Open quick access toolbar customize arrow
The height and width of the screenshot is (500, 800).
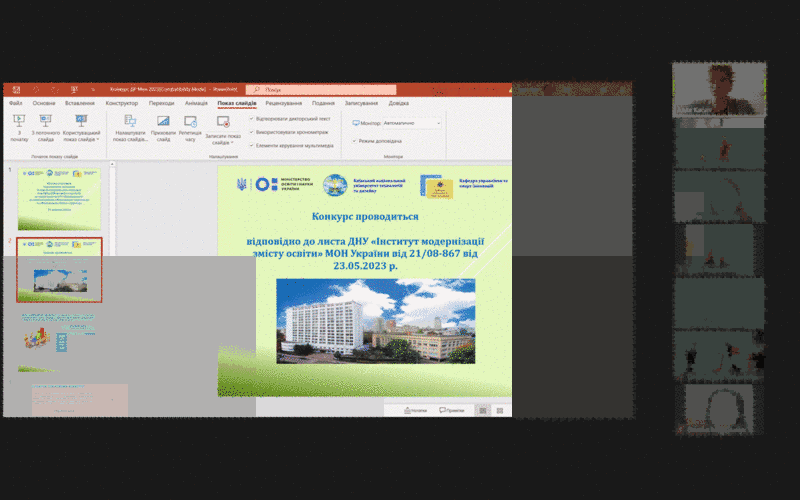[x=93, y=90]
